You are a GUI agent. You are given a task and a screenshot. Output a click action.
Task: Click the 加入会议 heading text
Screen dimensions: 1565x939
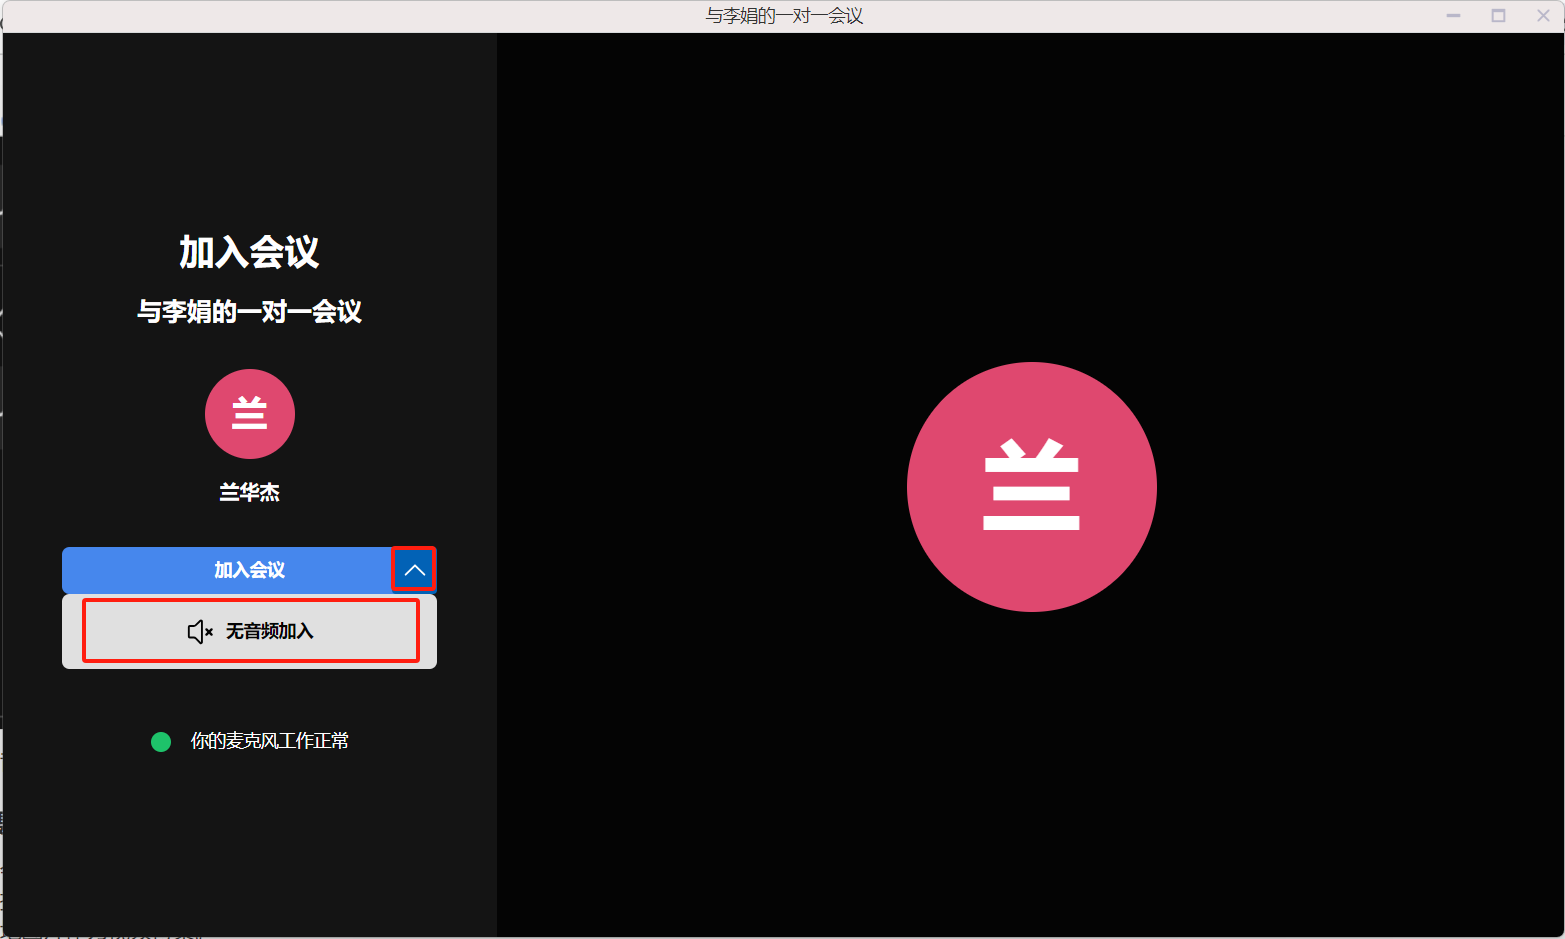tap(249, 252)
